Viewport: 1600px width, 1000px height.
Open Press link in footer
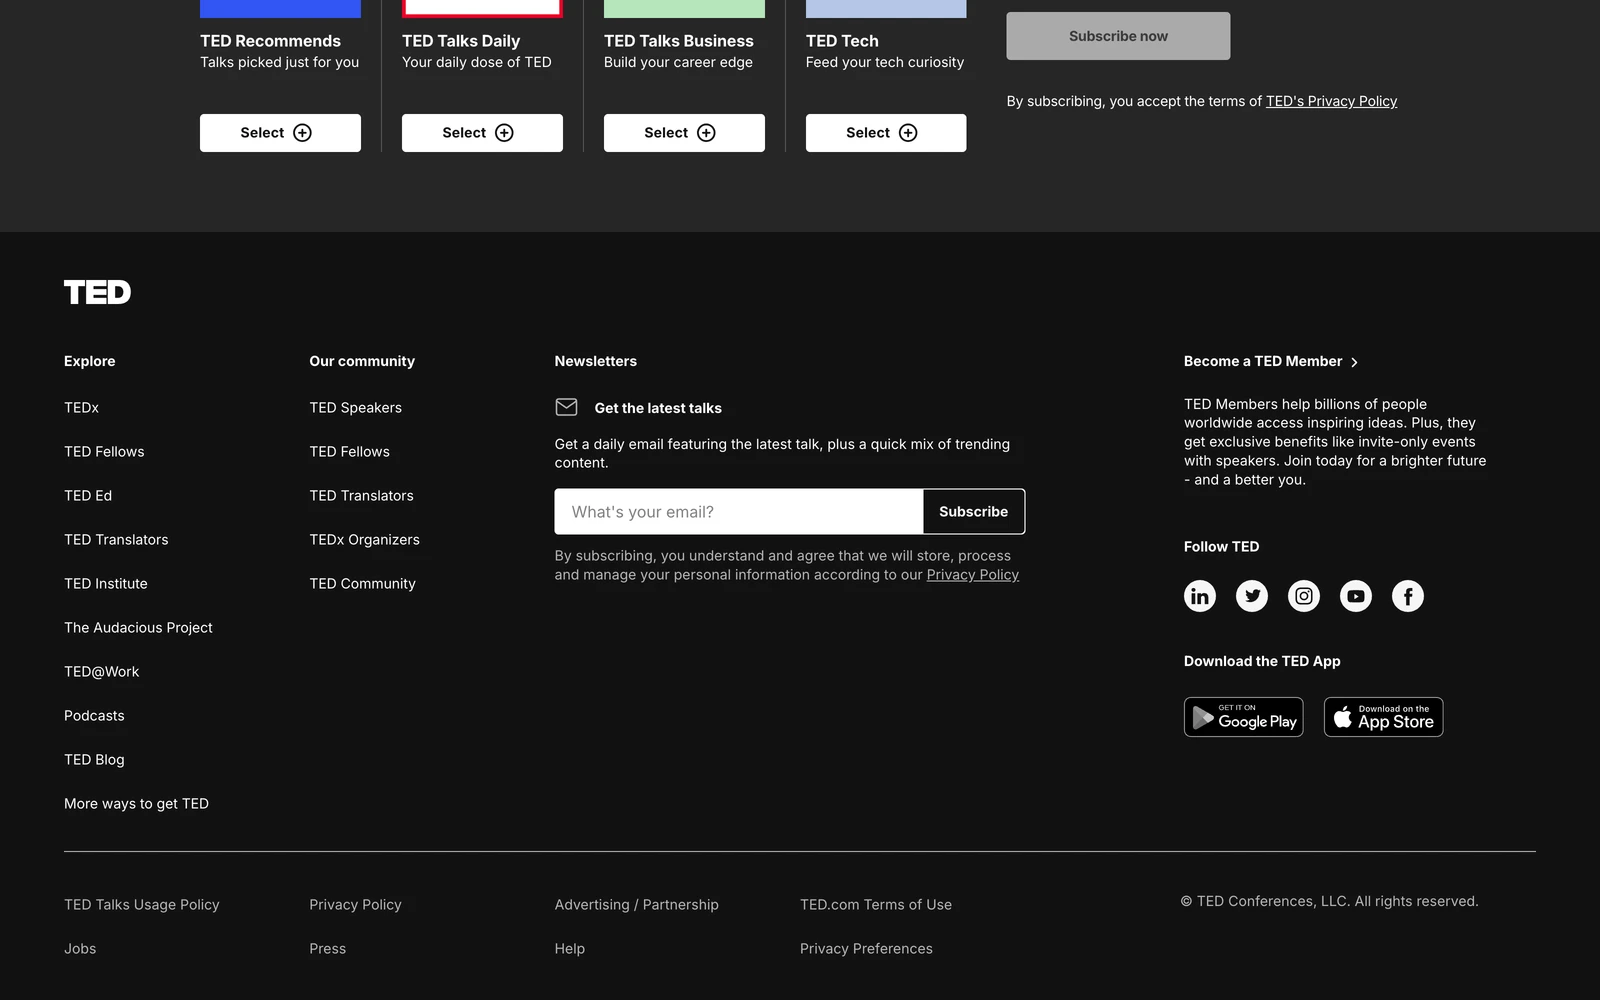point(327,949)
